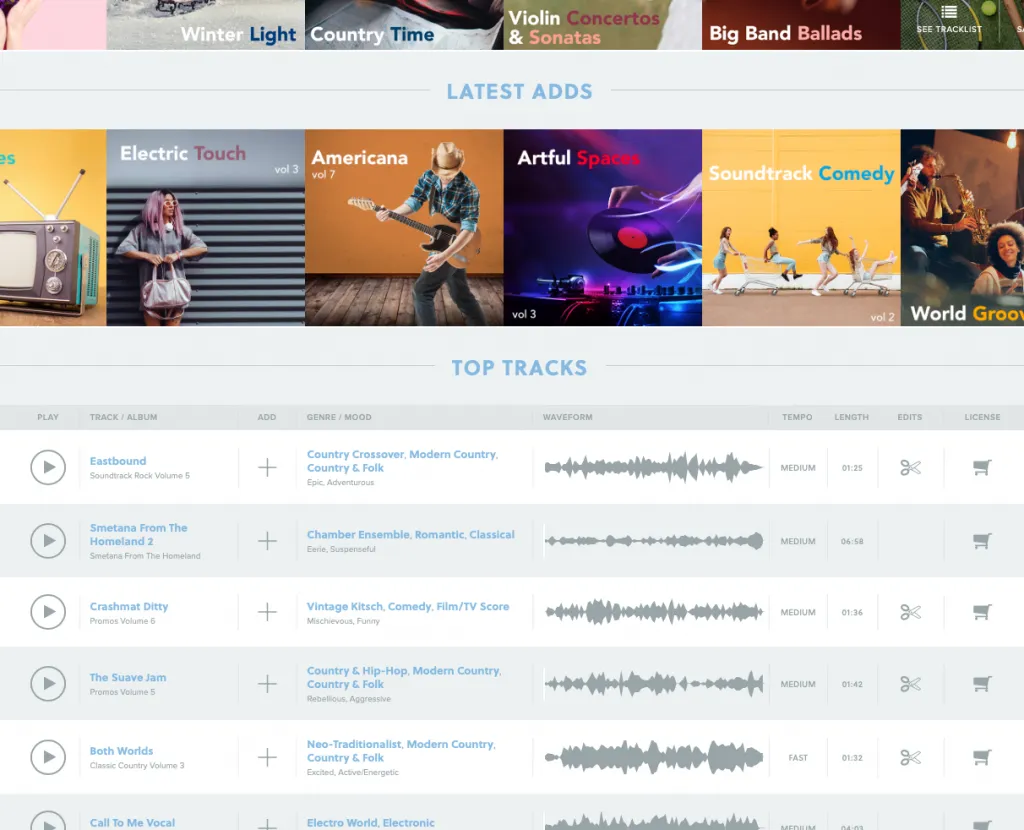Image resolution: width=1024 pixels, height=830 pixels.
Task: Open Smetana From The Homeland 2 title link
Action: (x=138, y=534)
